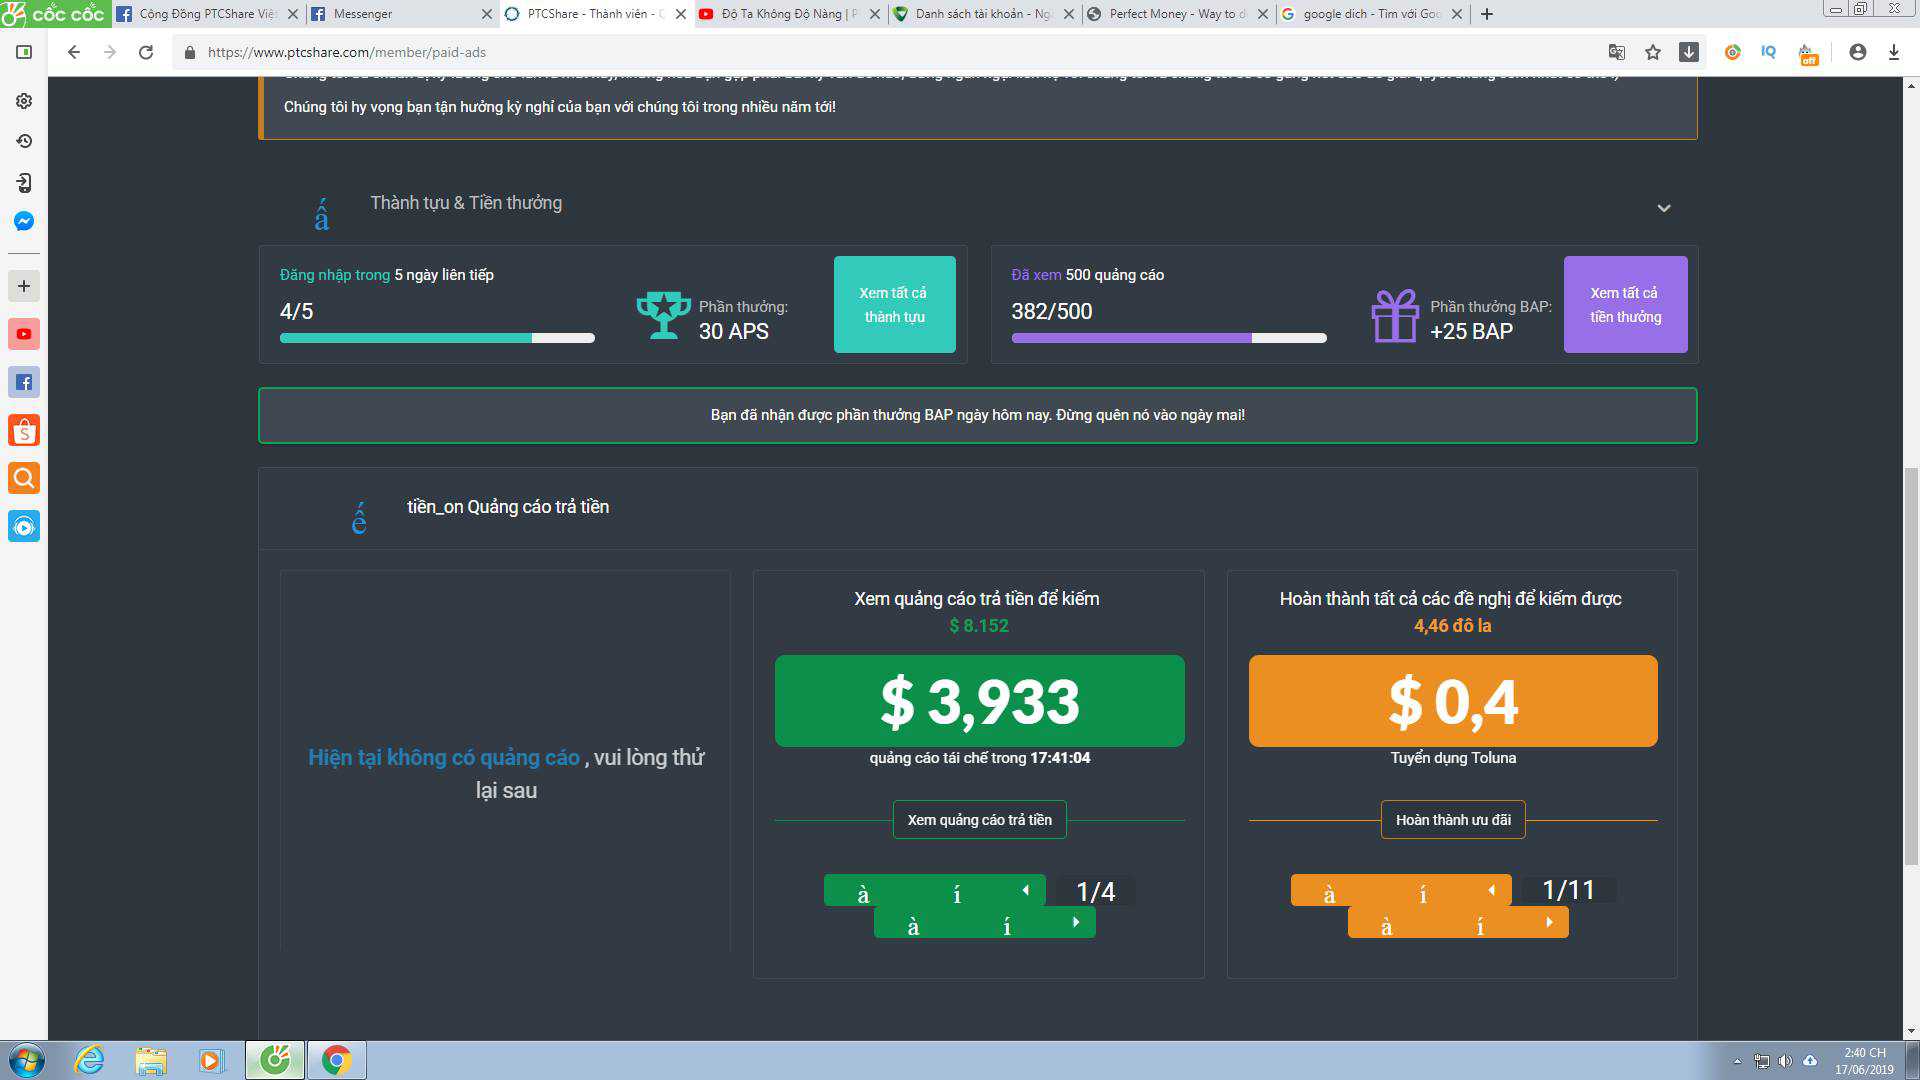The height and width of the screenshot is (1080, 1920).
Task: Open Messenger from the sidebar
Action: 24,222
